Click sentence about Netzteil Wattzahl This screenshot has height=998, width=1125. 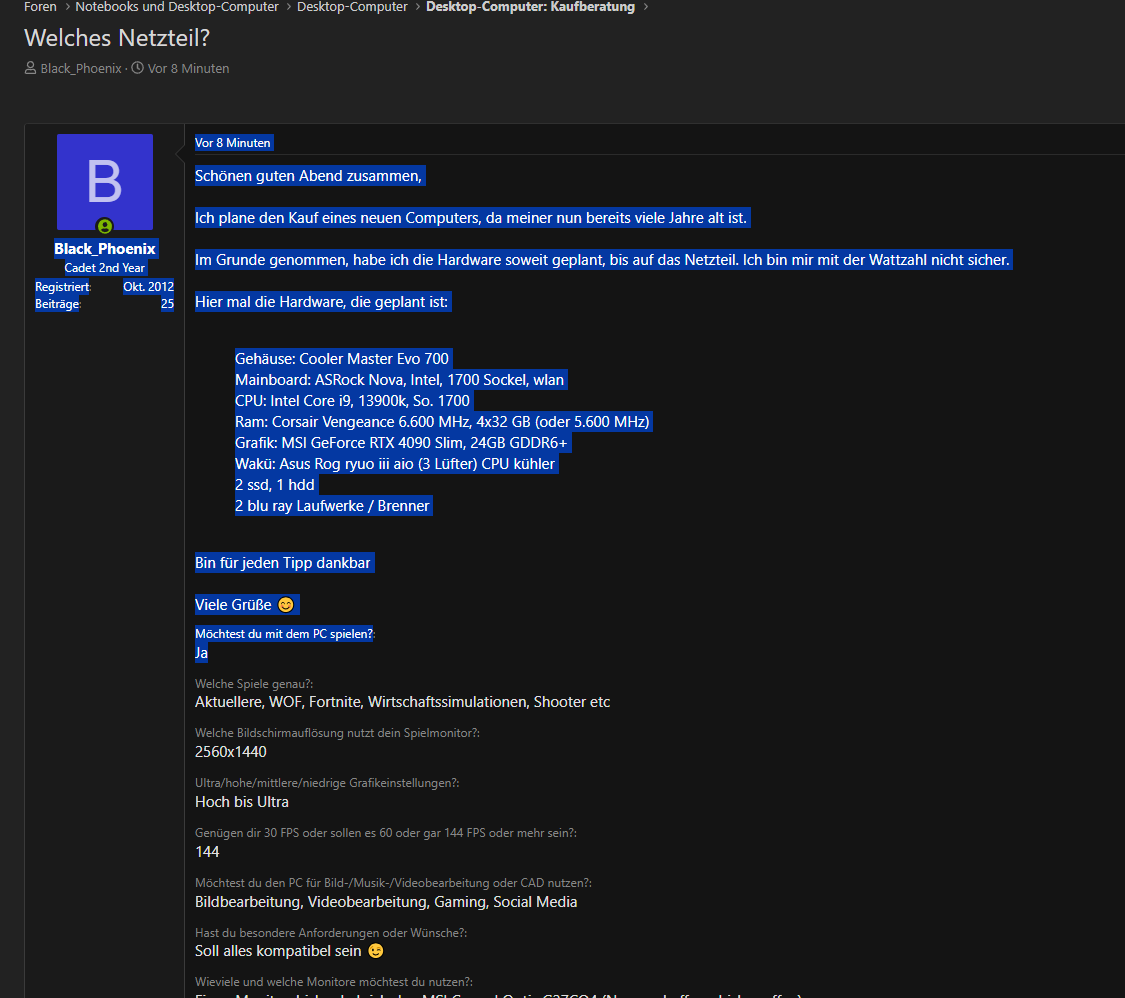coord(603,260)
